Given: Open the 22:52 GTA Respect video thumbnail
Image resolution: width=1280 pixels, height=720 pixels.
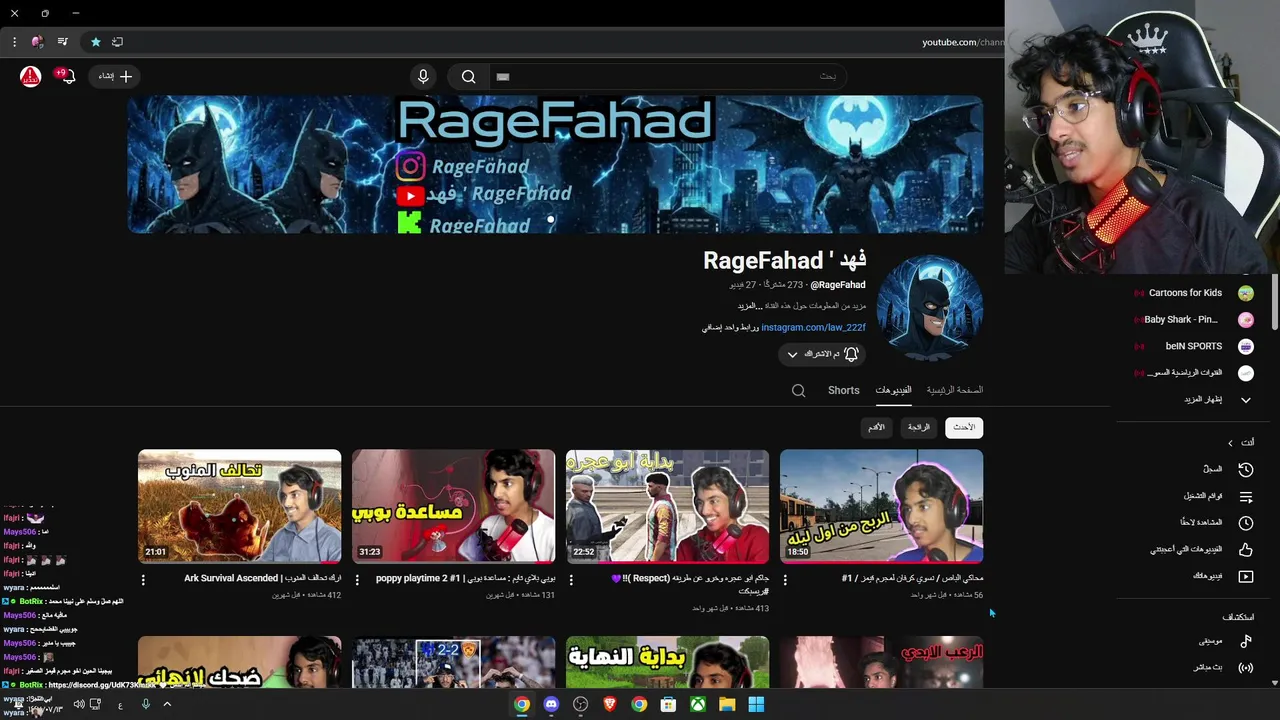Looking at the screenshot, I should tap(667, 506).
